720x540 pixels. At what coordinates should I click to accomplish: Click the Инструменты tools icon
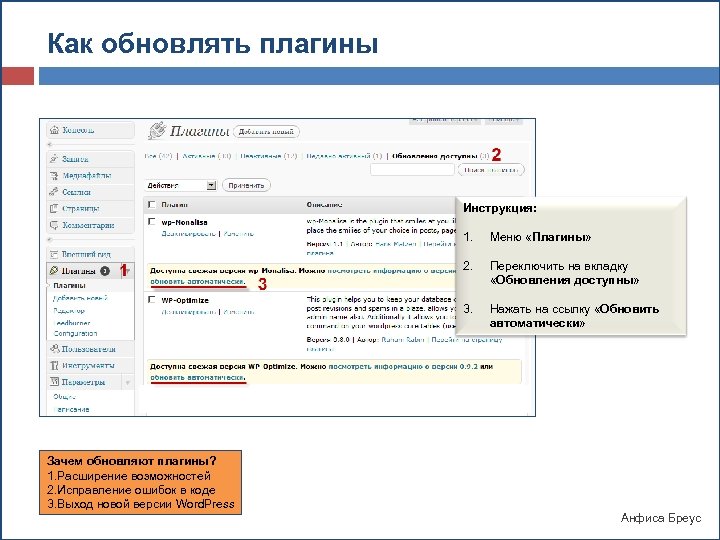pyautogui.click(x=54, y=366)
